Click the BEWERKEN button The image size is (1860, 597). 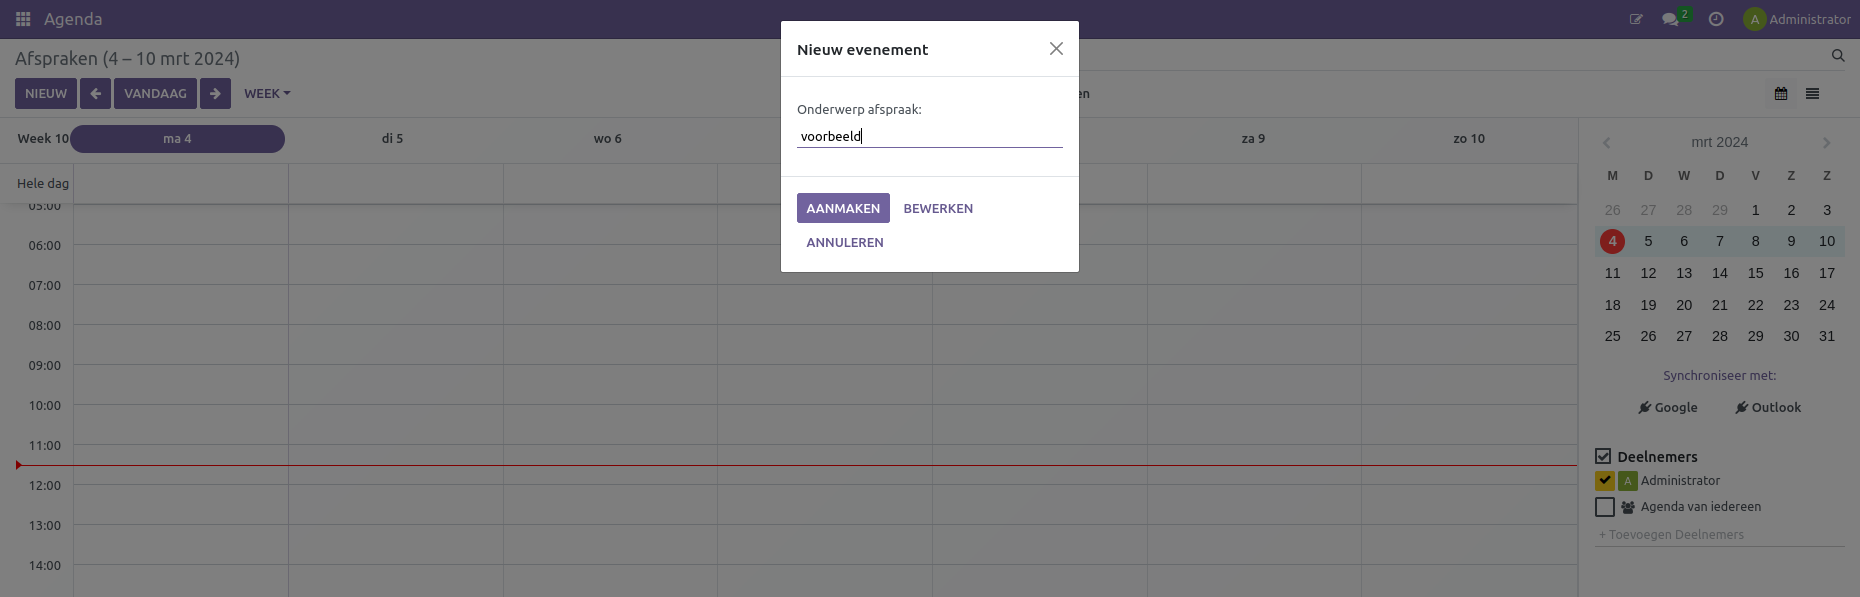pos(938,208)
